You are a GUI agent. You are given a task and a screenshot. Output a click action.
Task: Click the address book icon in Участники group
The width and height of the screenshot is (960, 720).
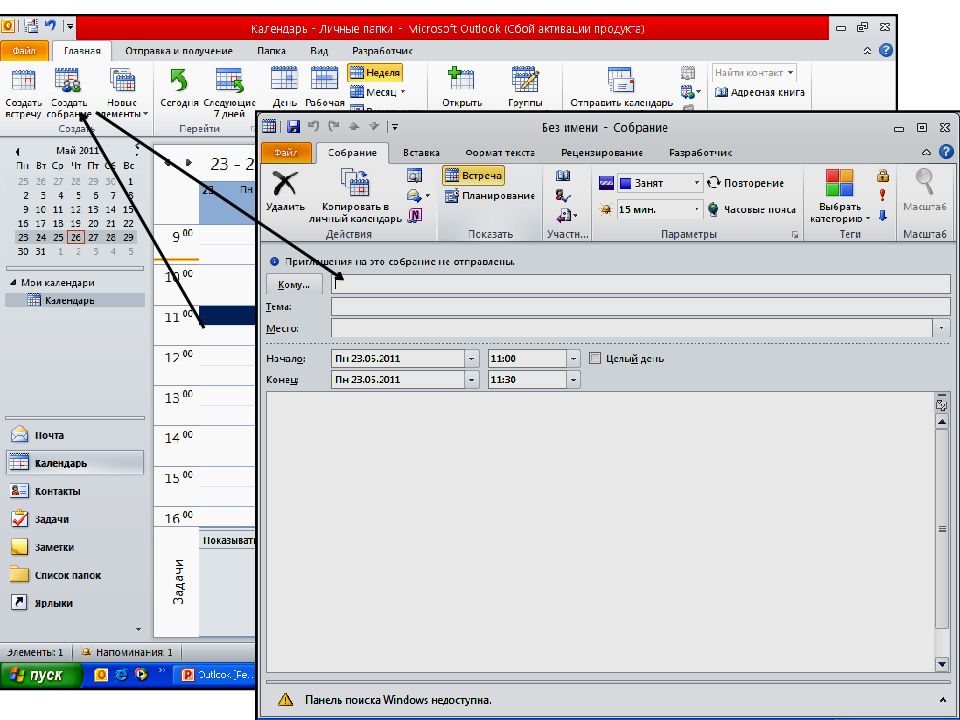click(563, 176)
